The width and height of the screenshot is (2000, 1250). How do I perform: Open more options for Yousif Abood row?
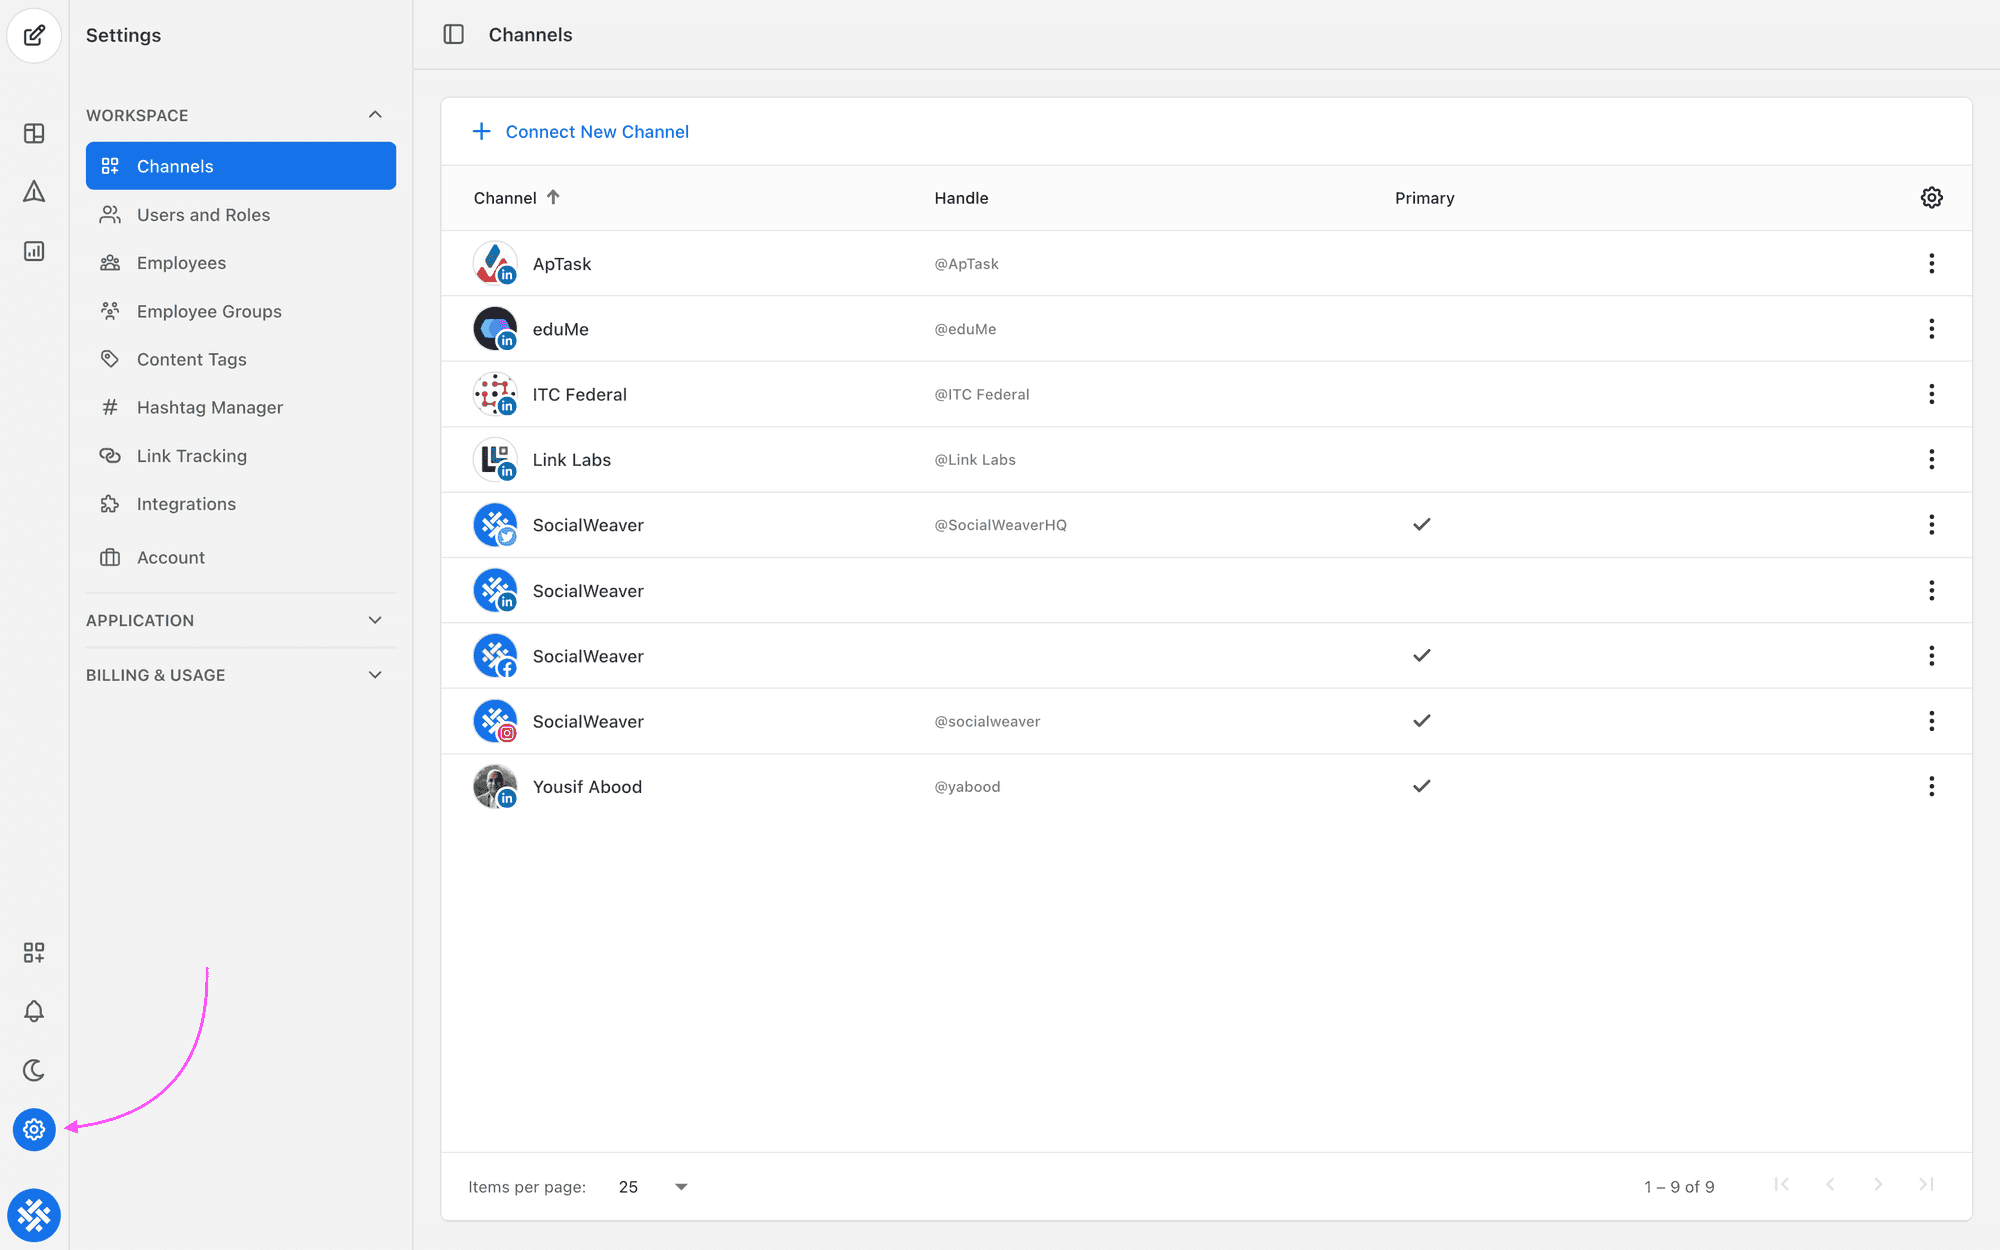click(x=1931, y=786)
